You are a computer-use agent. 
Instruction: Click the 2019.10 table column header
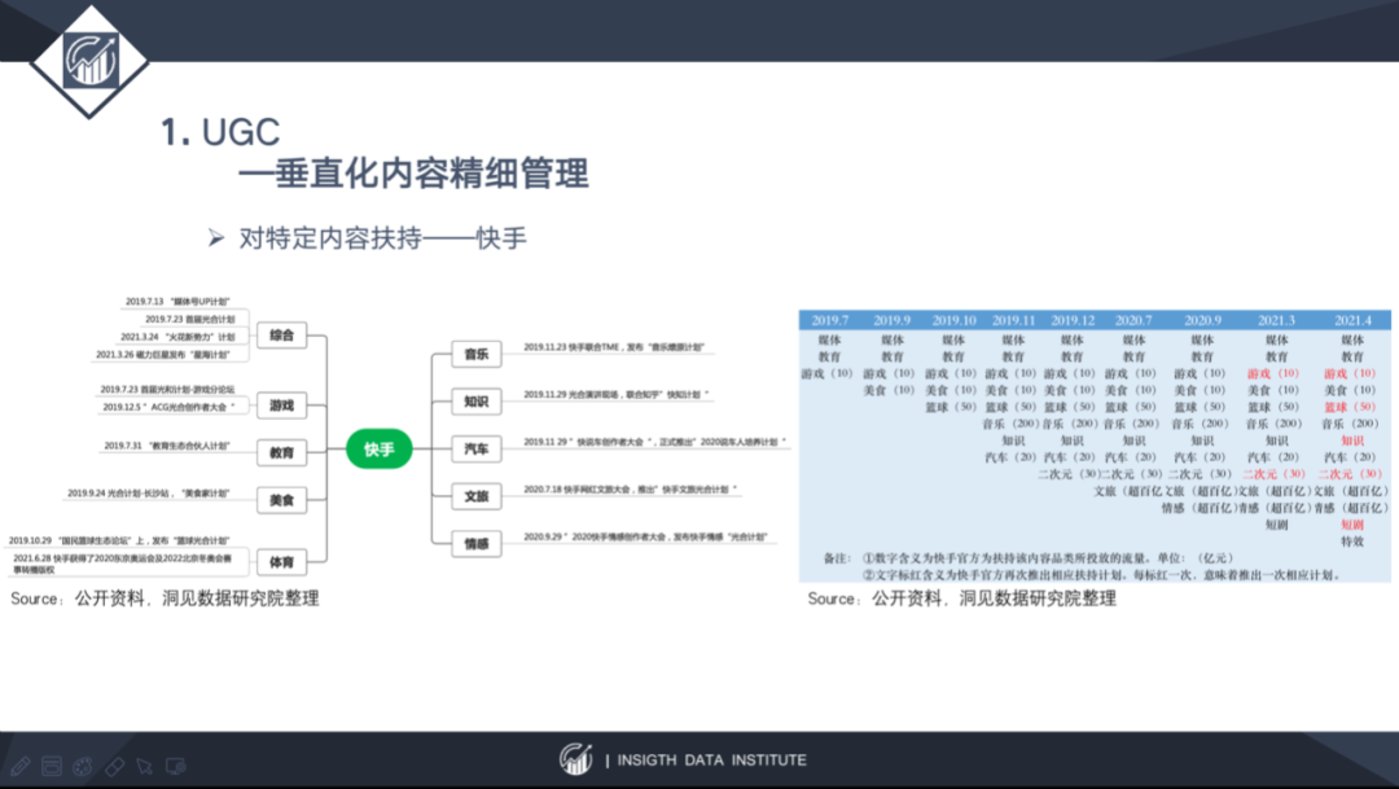click(x=953, y=321)
